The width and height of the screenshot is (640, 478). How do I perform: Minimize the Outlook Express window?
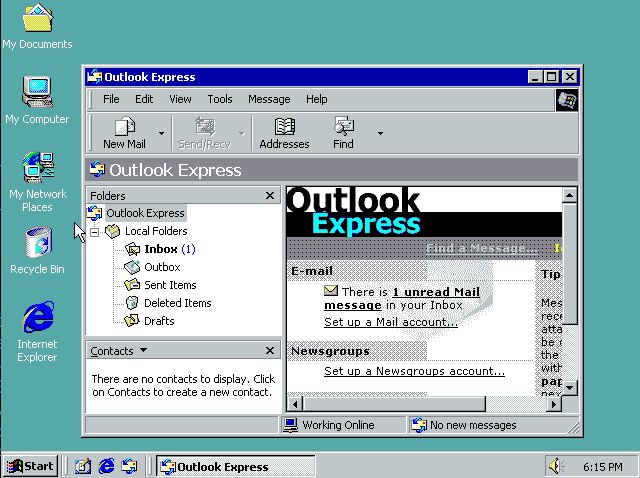pos(535,77)
